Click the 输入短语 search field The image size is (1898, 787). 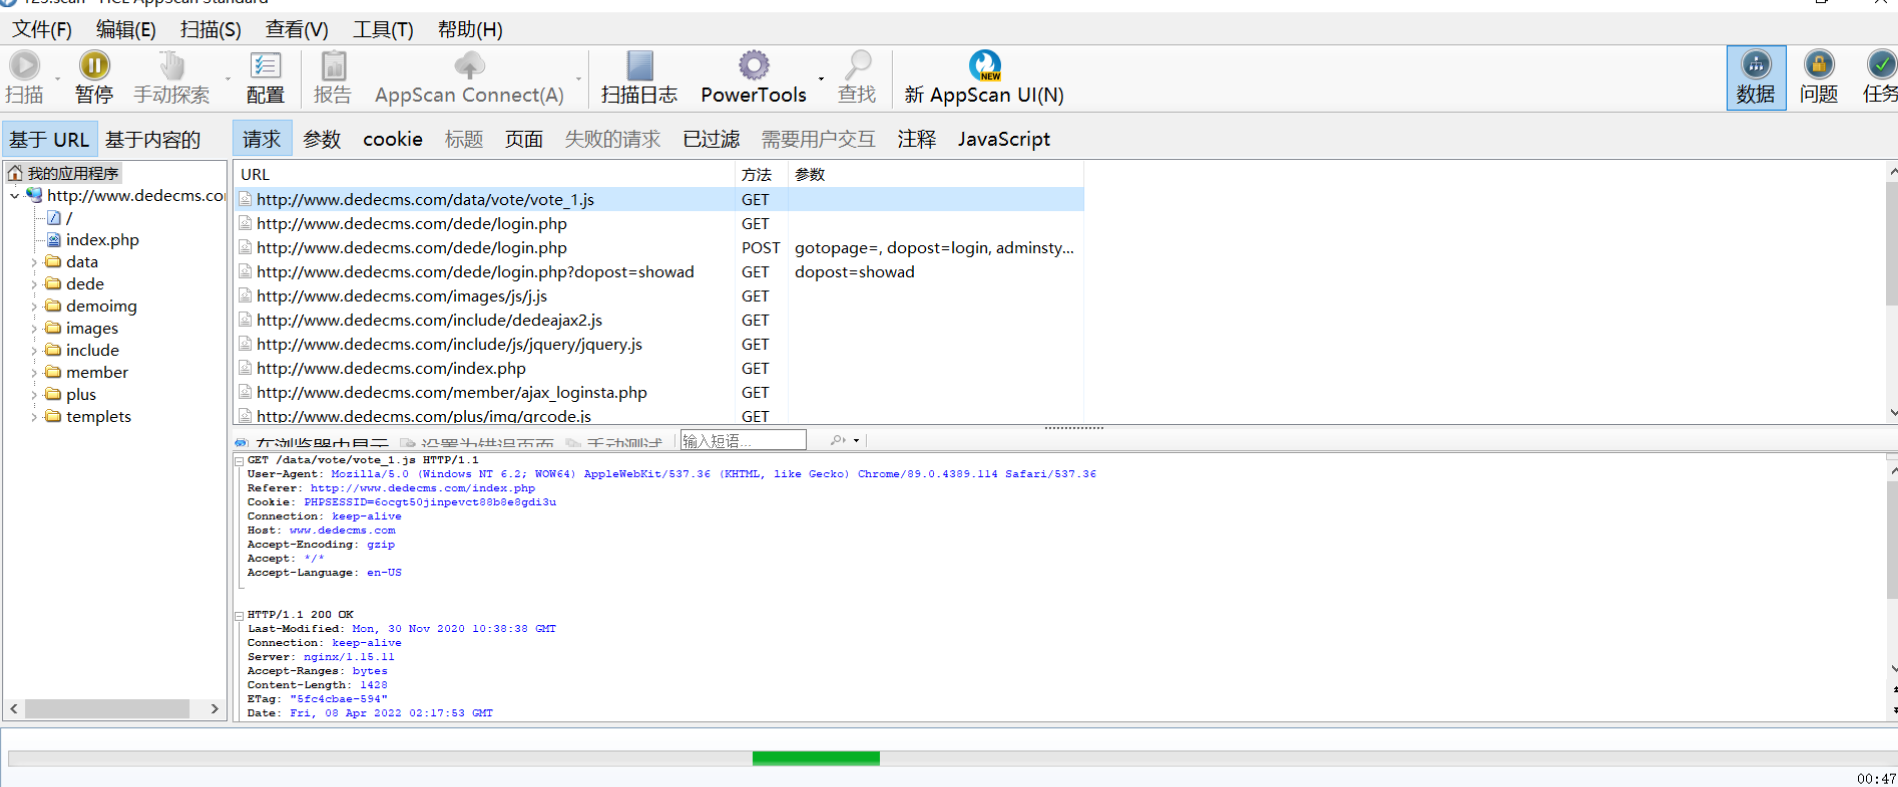pyautogui.click(x=743, y=440)
